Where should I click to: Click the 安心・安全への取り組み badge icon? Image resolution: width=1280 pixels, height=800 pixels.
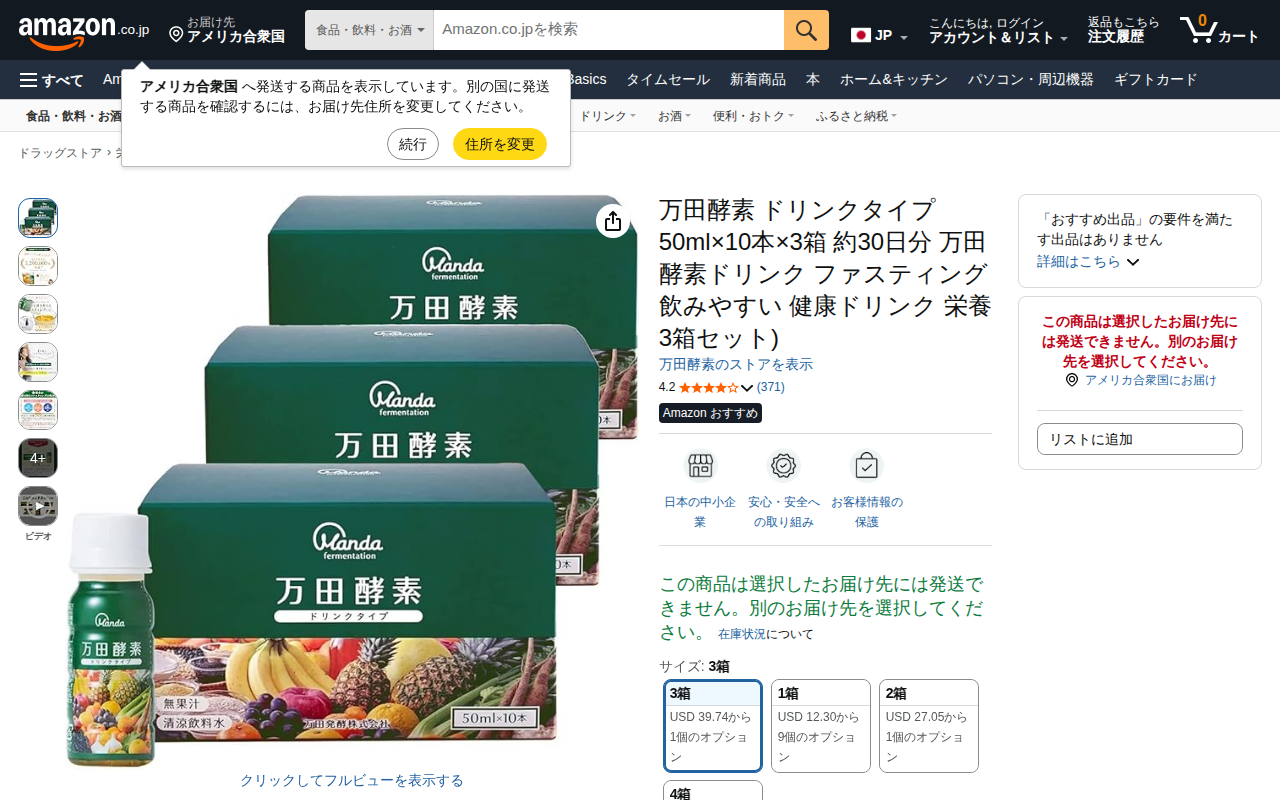click(784, 466)
